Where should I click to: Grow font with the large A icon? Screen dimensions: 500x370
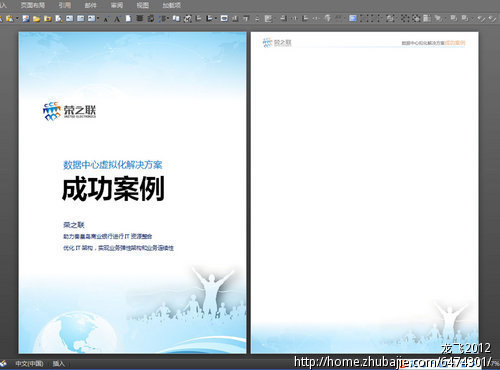[117, 19]
